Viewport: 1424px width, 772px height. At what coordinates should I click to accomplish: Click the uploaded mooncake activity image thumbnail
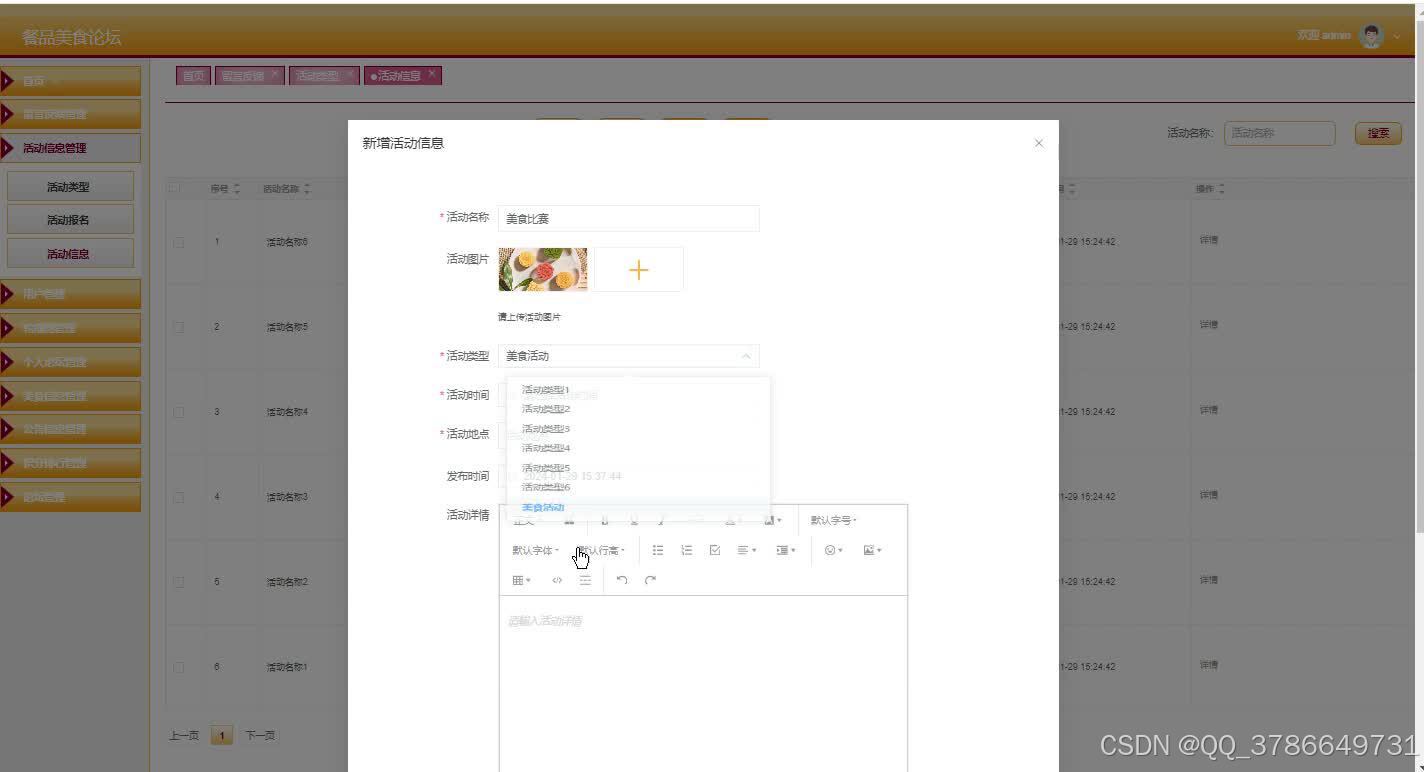(543, 269)
